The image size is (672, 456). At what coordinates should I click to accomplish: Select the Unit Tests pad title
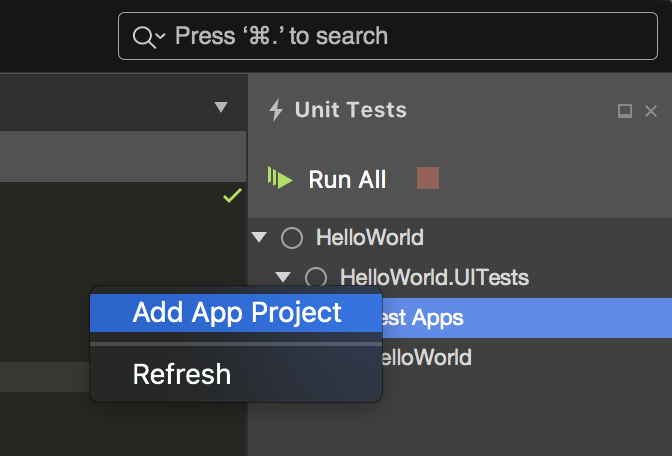(x=351, y=110)
